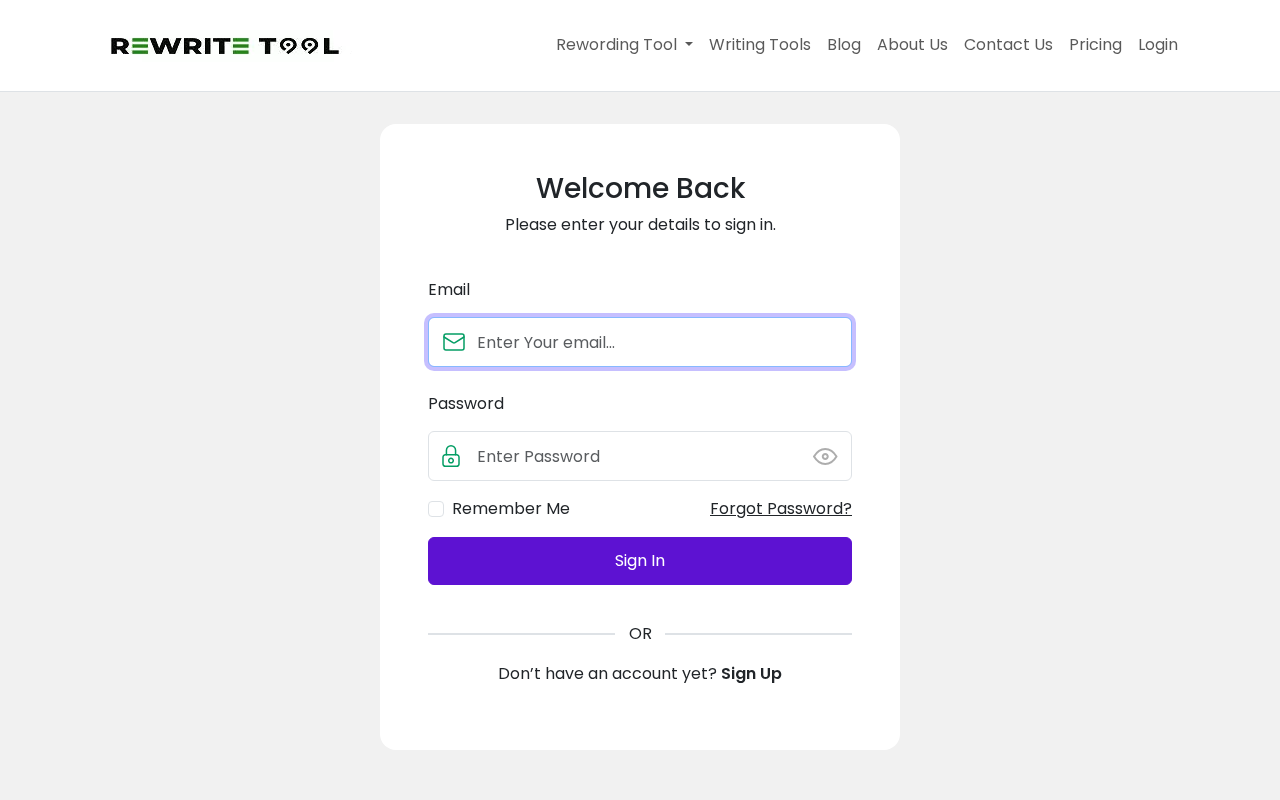This screenshot has height=800, width=1280.
Task: Click Login in the navigation bar
Action: coord(1158,45)
